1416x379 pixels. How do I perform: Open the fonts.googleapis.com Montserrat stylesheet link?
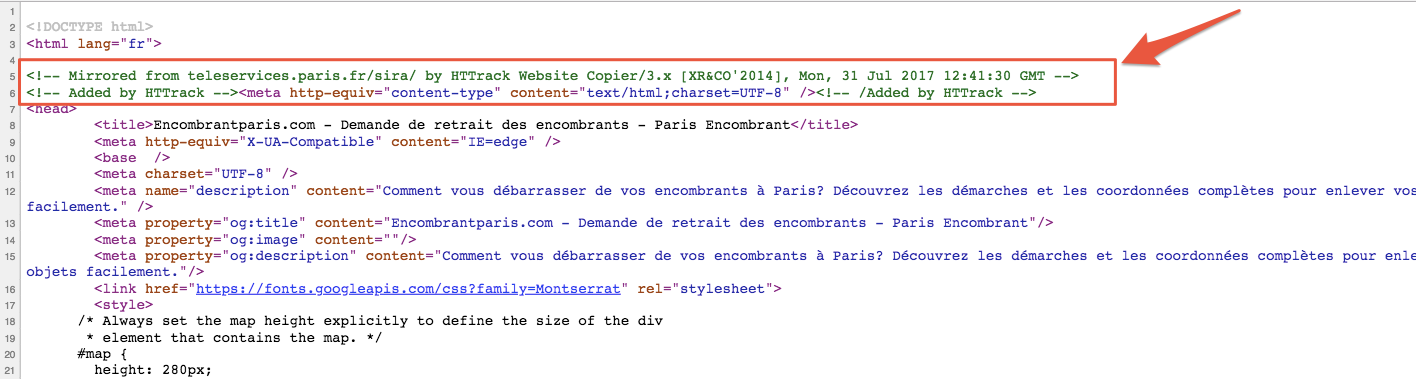(x=410, y=288)
